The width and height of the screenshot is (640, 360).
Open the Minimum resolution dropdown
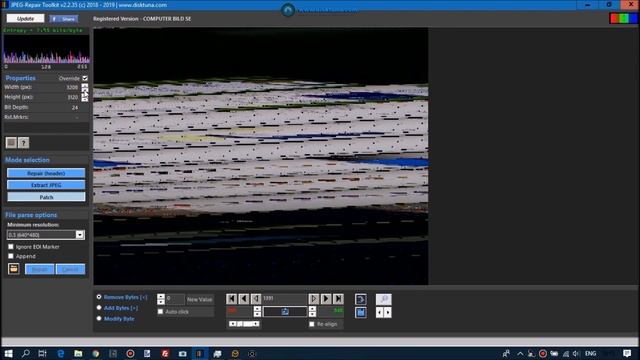tap(80, 235)
